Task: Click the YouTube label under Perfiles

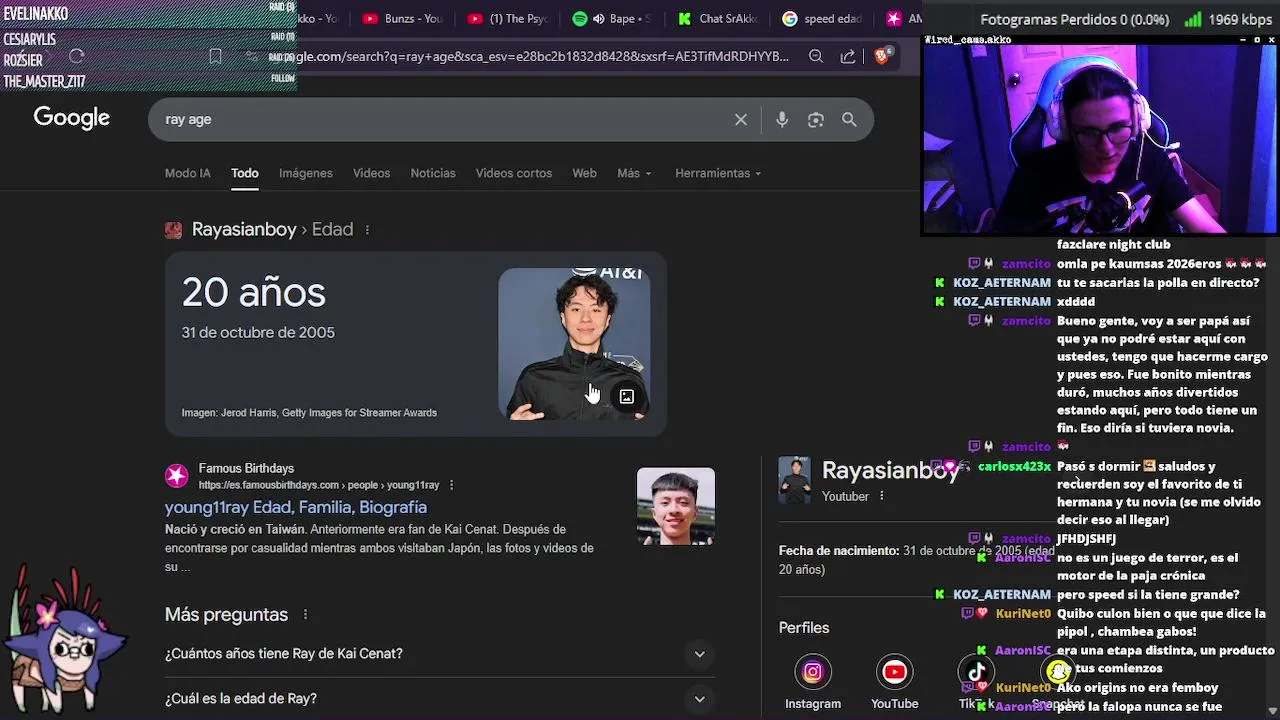Action: 894,704
